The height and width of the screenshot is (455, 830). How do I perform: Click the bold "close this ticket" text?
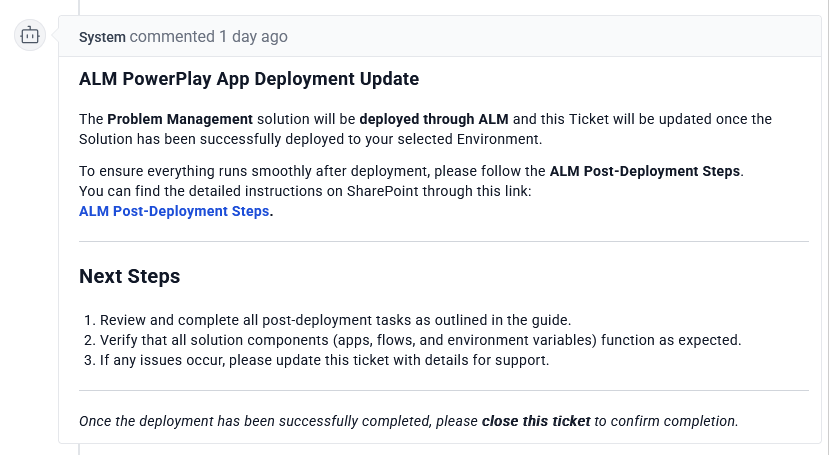point(536,421)
